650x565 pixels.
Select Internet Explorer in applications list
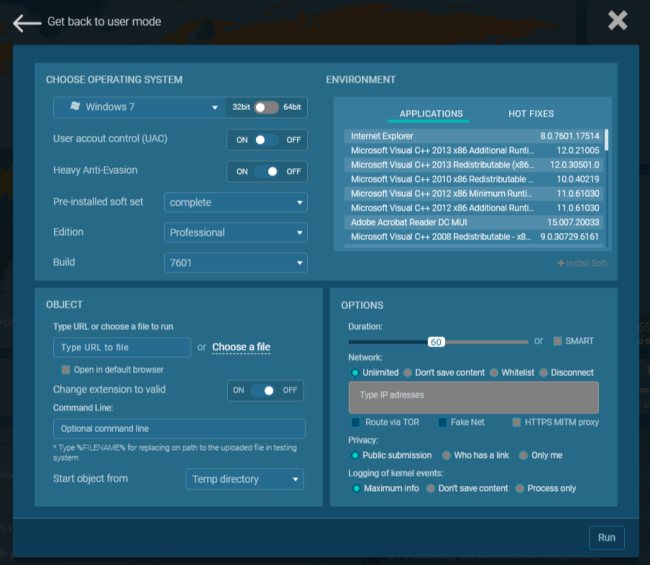(x=475, y=136)
